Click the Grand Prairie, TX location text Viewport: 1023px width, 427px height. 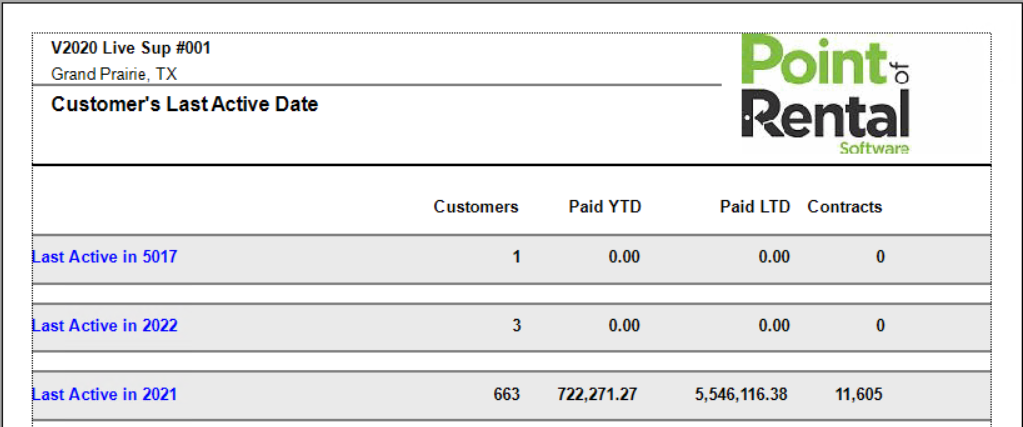114,74
